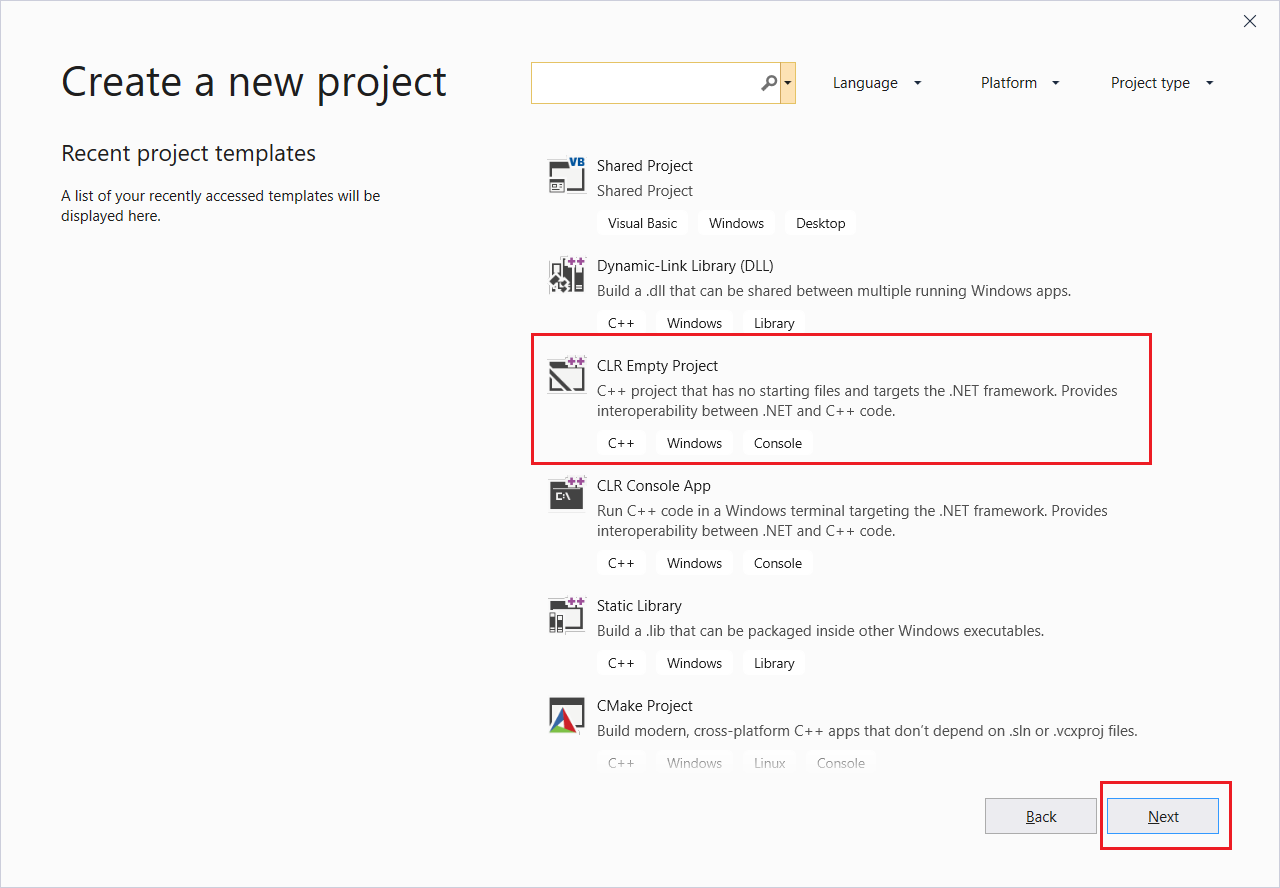
Task: Click the CLR Empty Project icon
Action: 566,375
